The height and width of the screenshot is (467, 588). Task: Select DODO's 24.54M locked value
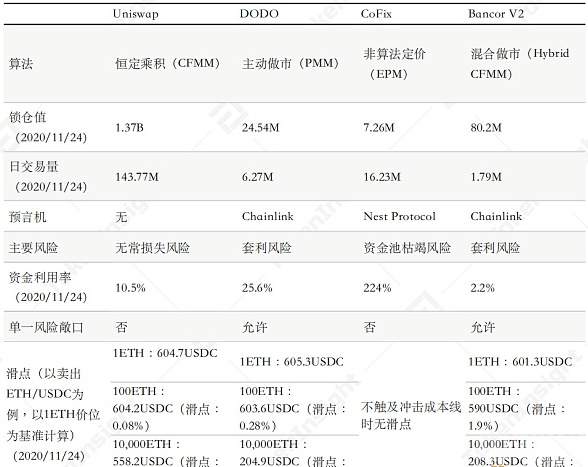click(261, 128)
